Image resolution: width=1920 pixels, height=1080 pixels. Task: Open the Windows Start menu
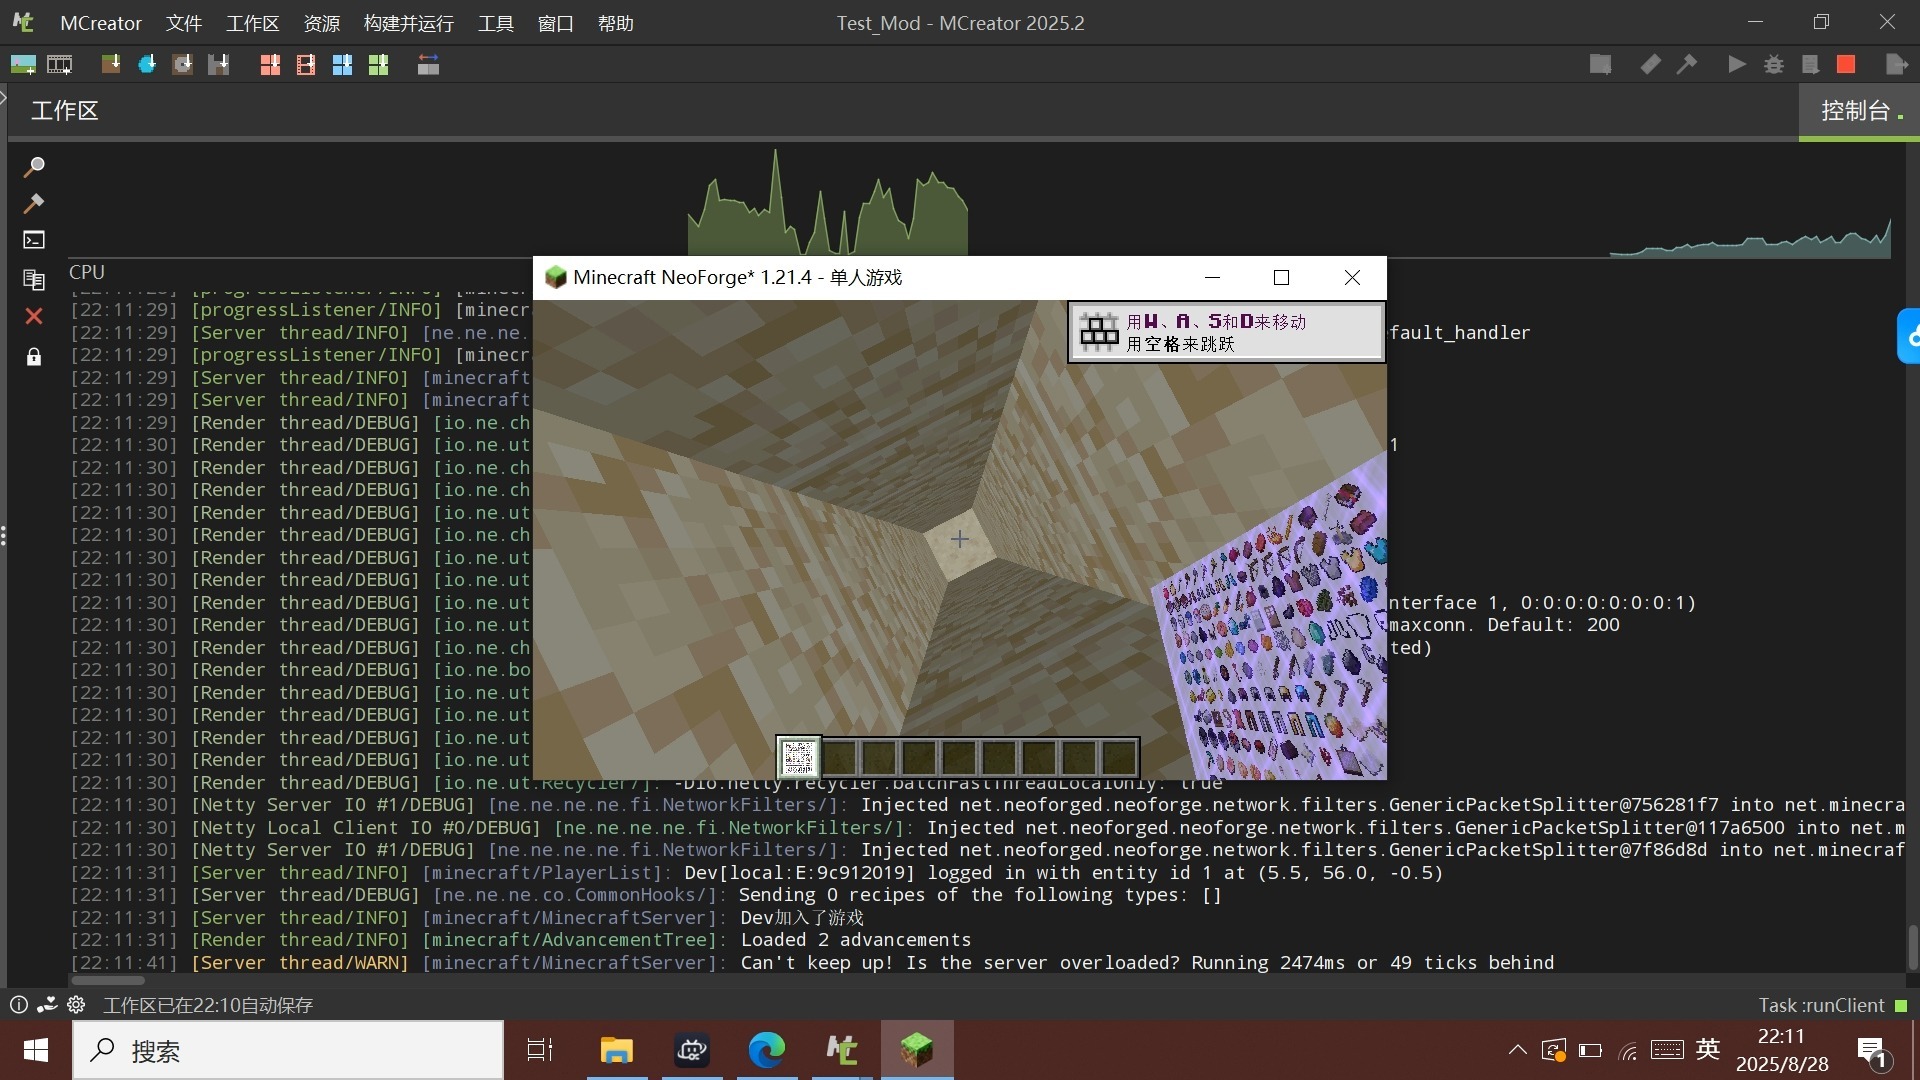(x=36, y=1050)
